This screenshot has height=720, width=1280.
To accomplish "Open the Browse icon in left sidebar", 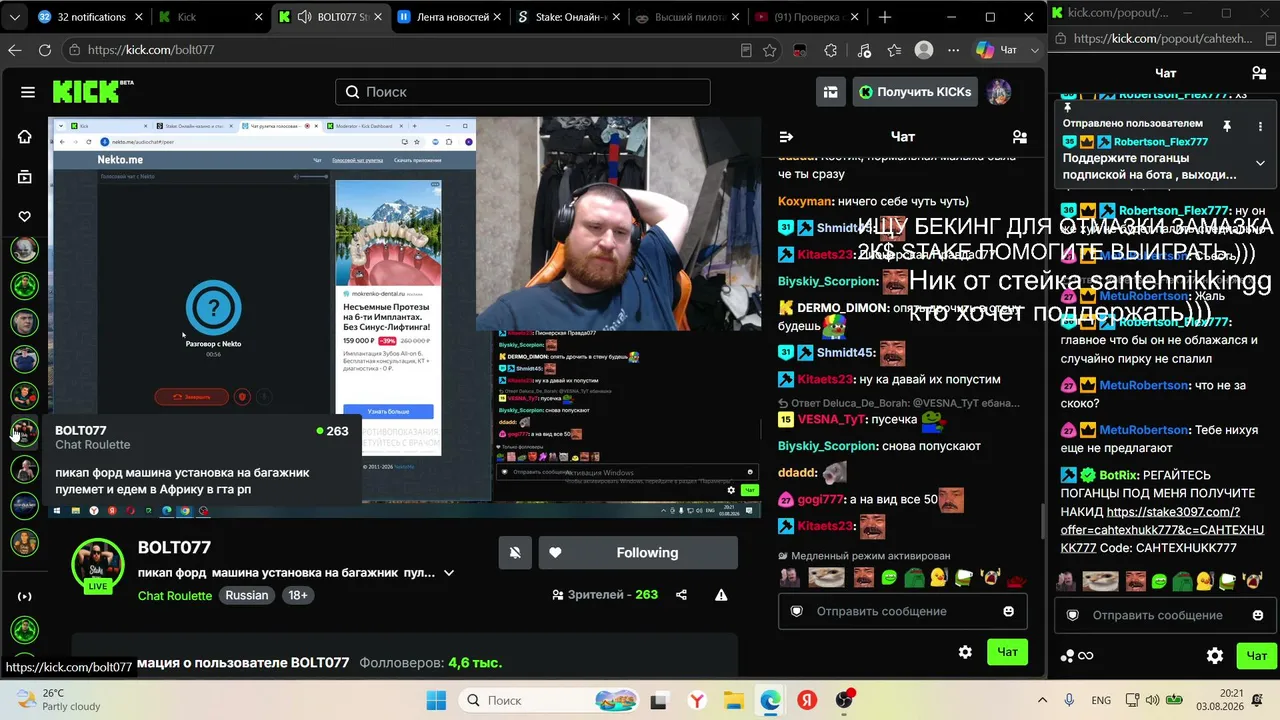I will pyautogui.click(x=25, y=177).
